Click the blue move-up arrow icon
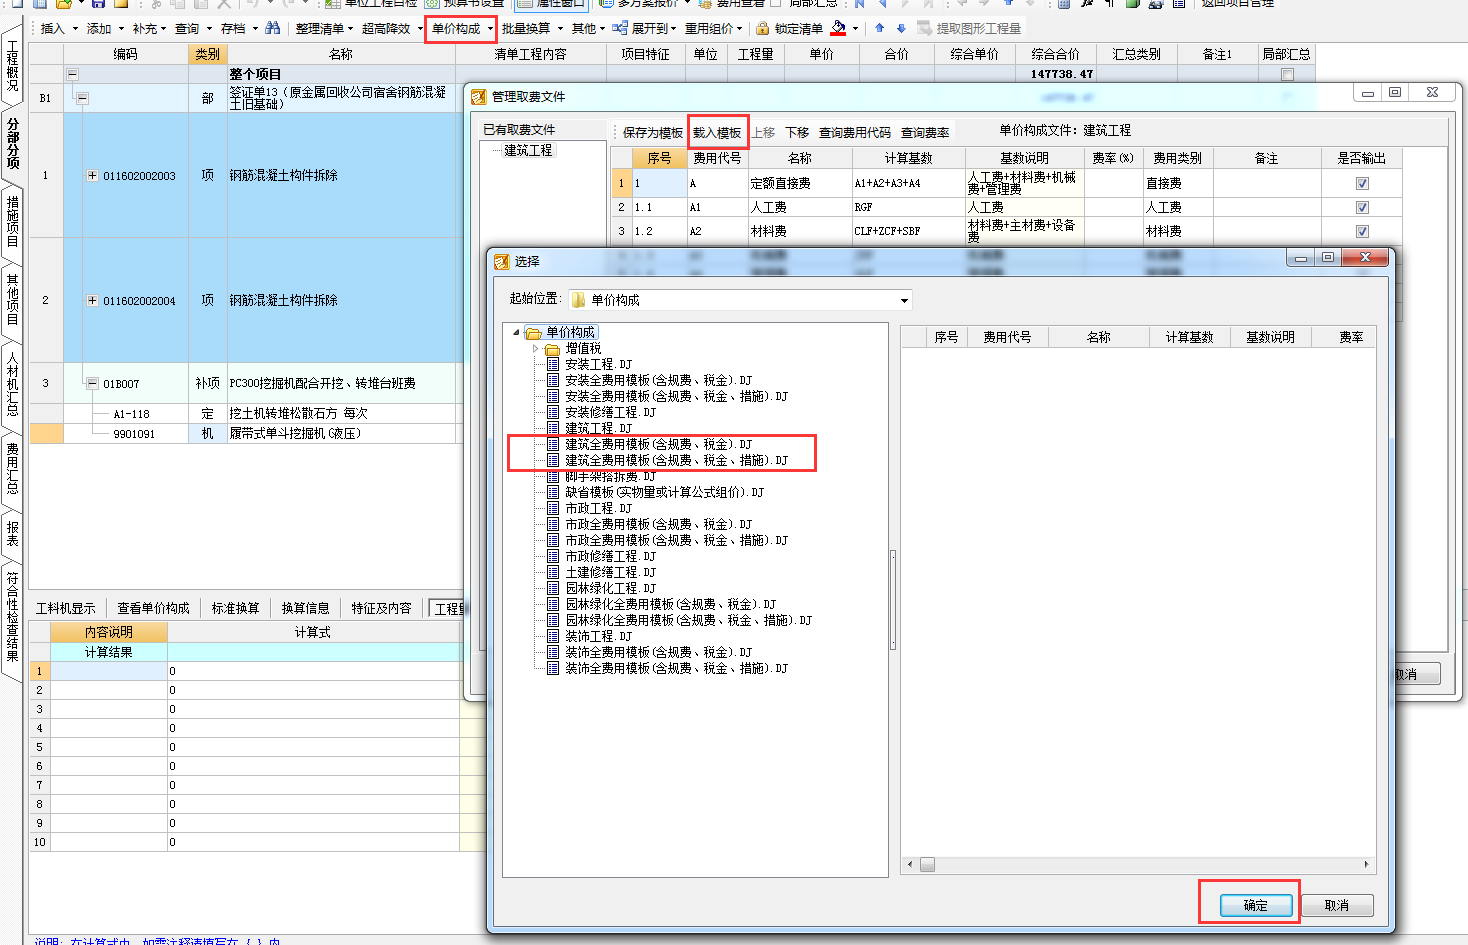1468x945 pixels. point(880,28)
